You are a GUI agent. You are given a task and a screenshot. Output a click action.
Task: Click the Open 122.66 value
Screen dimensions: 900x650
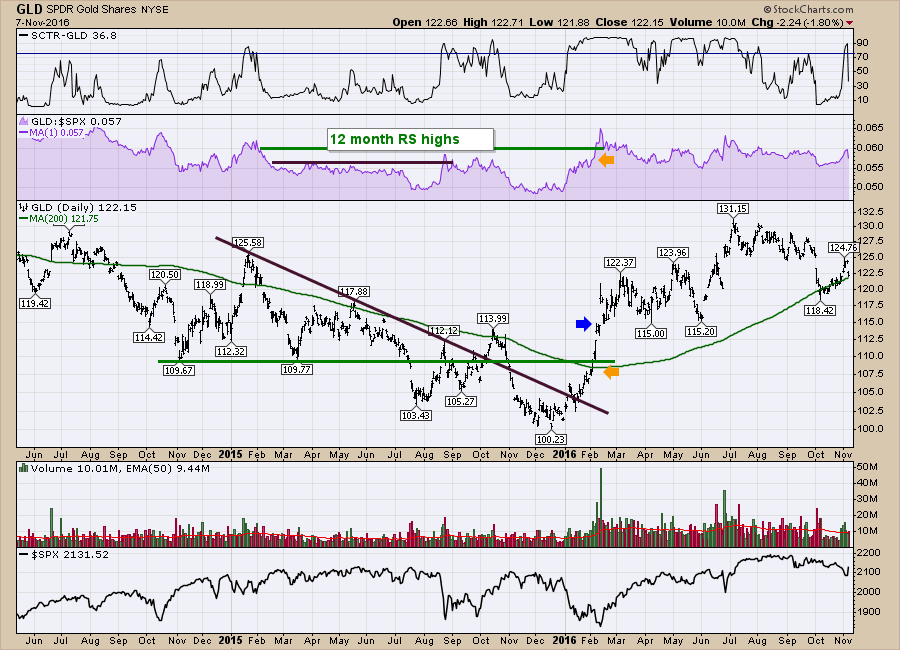425,22
